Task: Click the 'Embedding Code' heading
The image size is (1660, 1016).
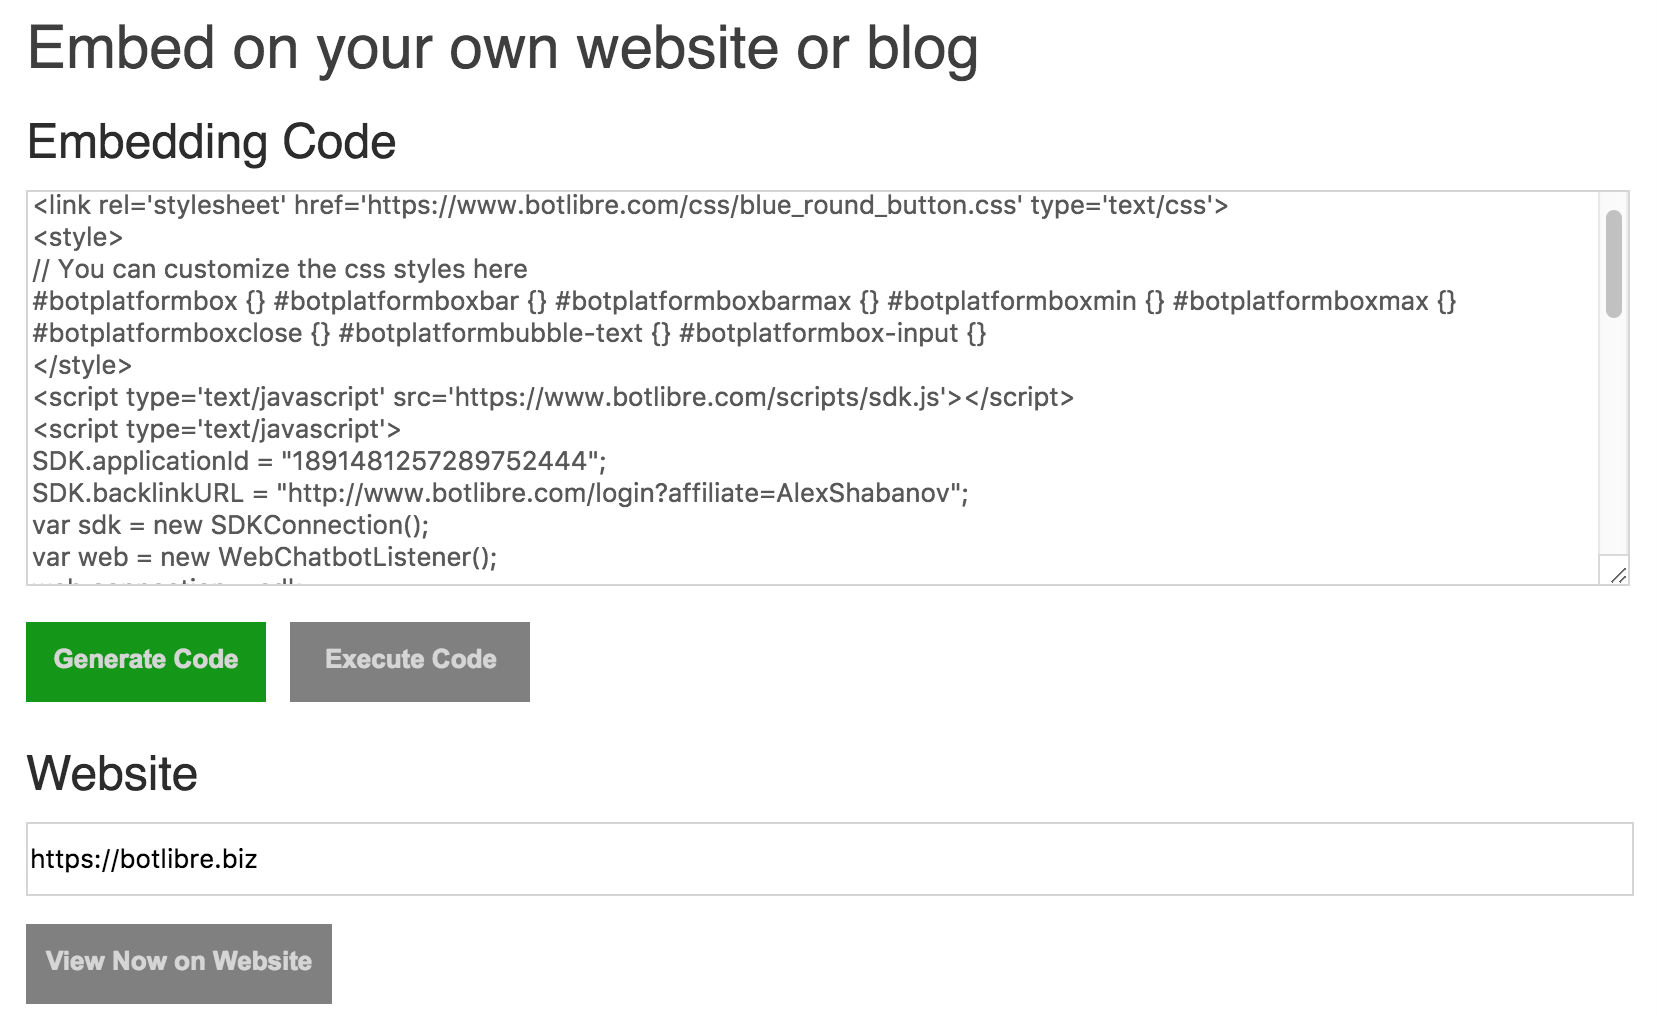Action: (212, 142)
